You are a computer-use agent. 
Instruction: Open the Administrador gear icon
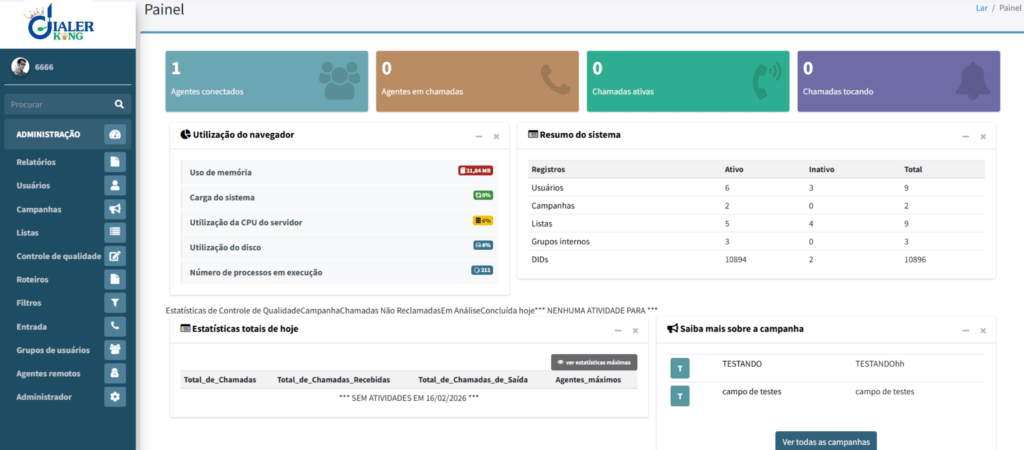pos(115,397)
